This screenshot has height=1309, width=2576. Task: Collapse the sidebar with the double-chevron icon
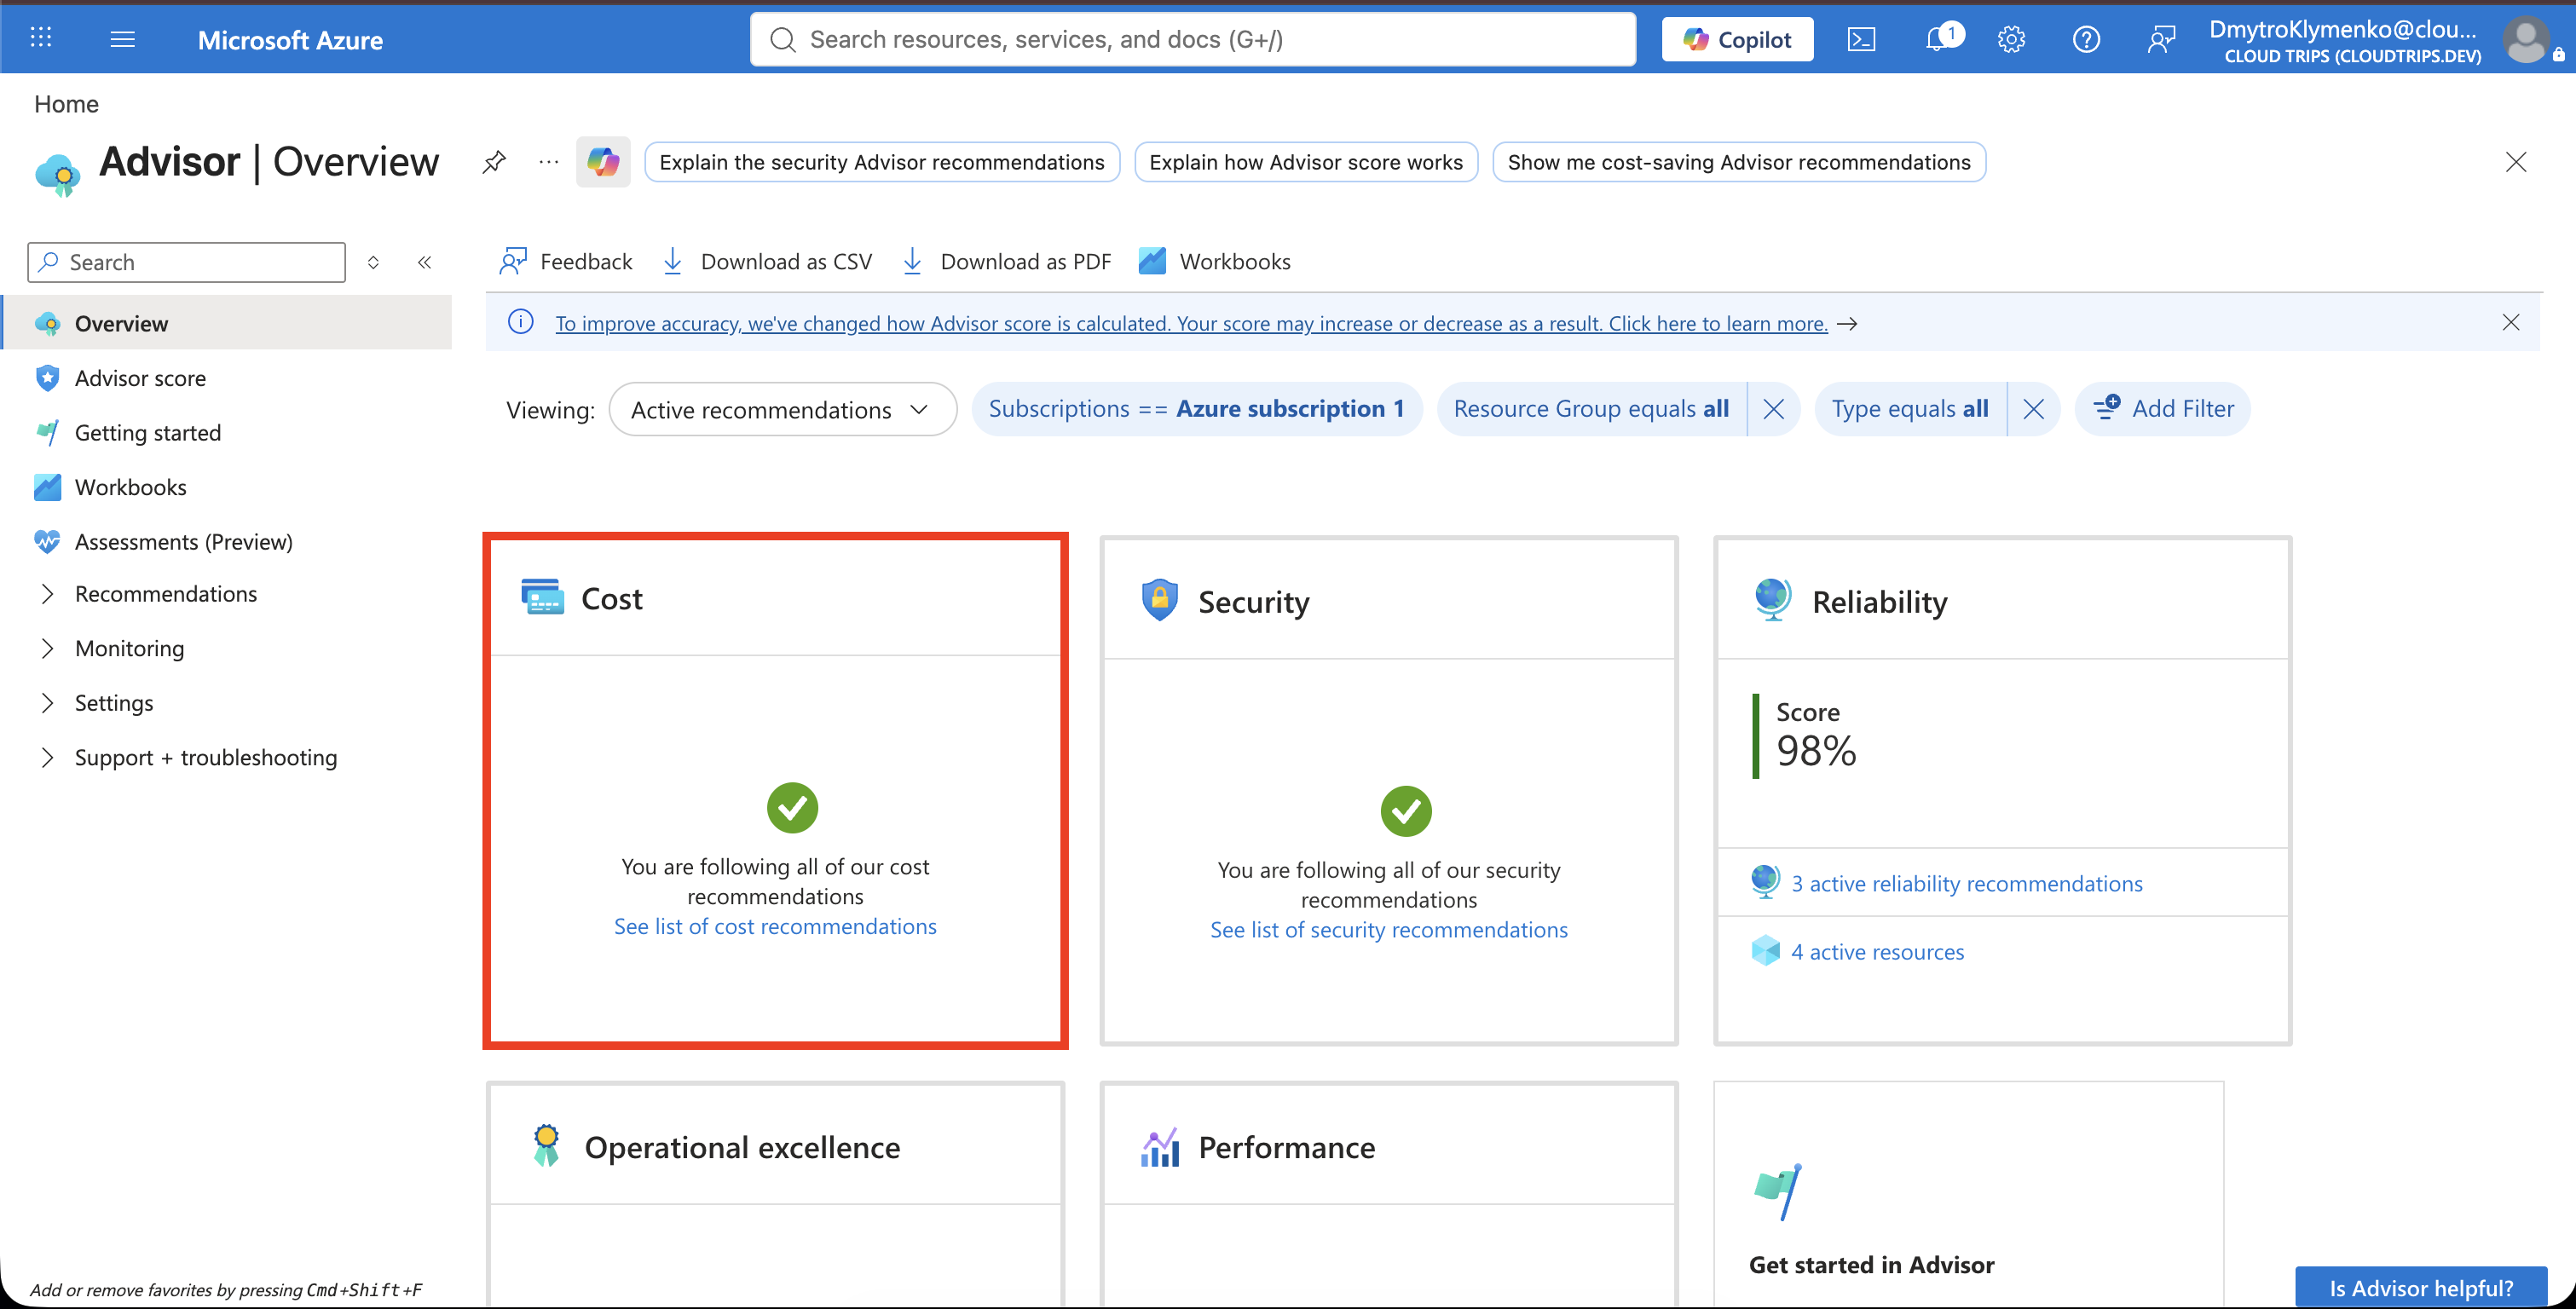pyautogui.click(x=424, y=262)
